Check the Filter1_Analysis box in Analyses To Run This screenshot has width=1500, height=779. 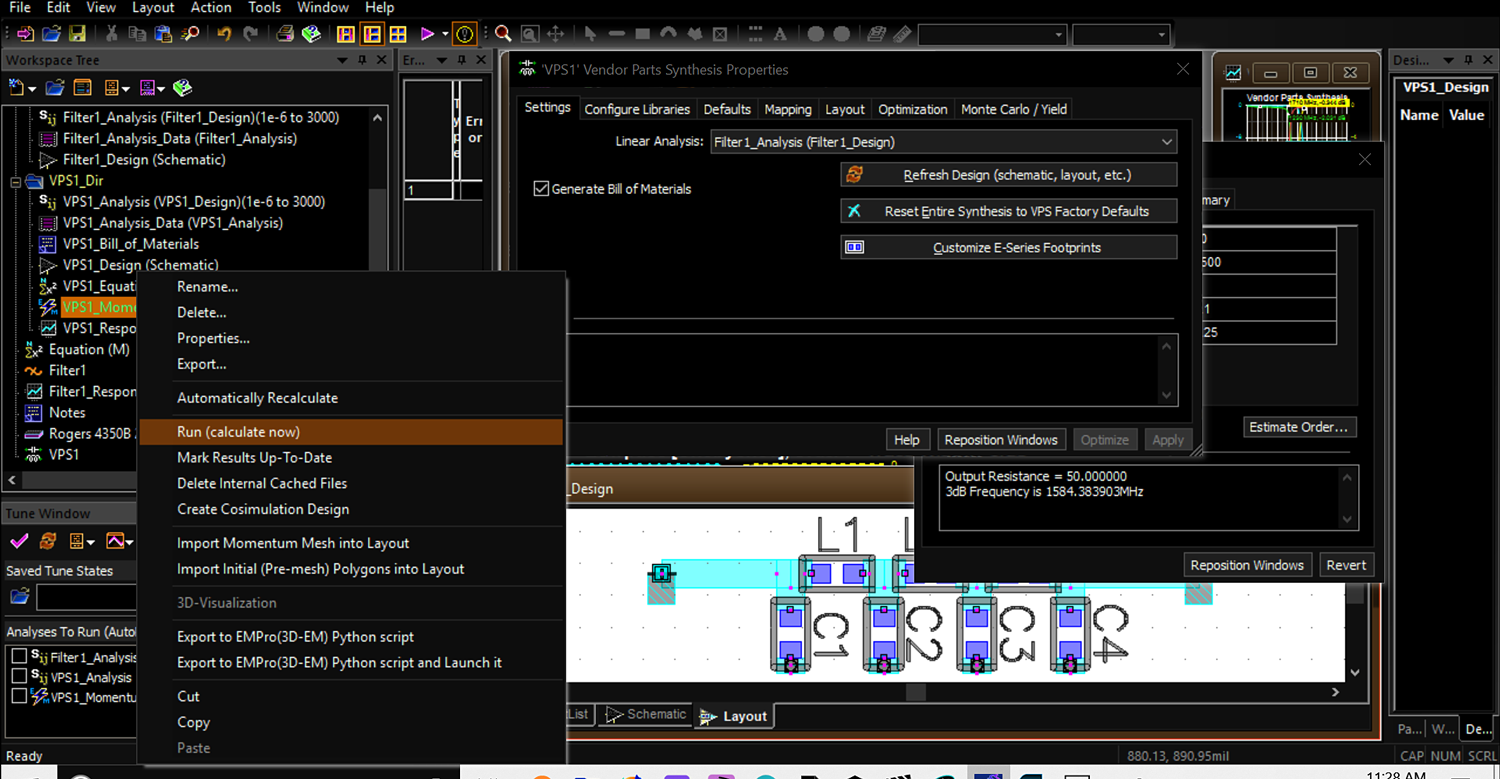click(18, 657)
